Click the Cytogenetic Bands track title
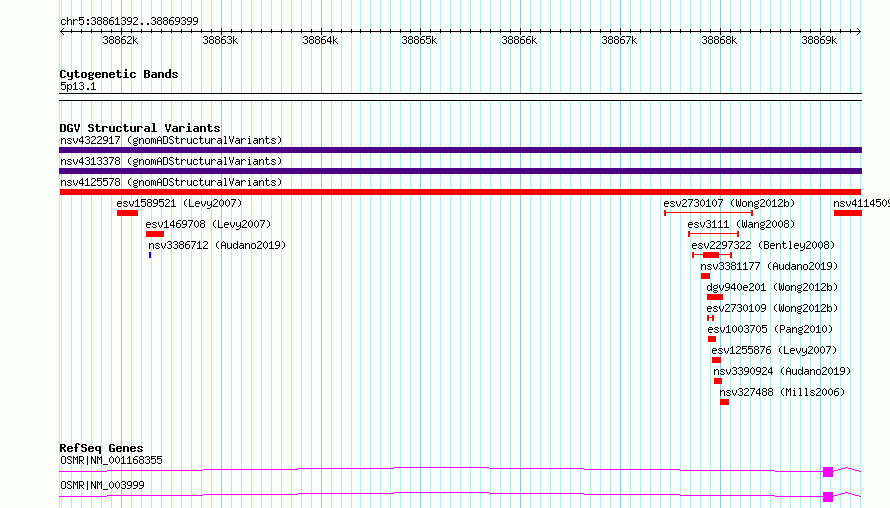 click(119, 74)
